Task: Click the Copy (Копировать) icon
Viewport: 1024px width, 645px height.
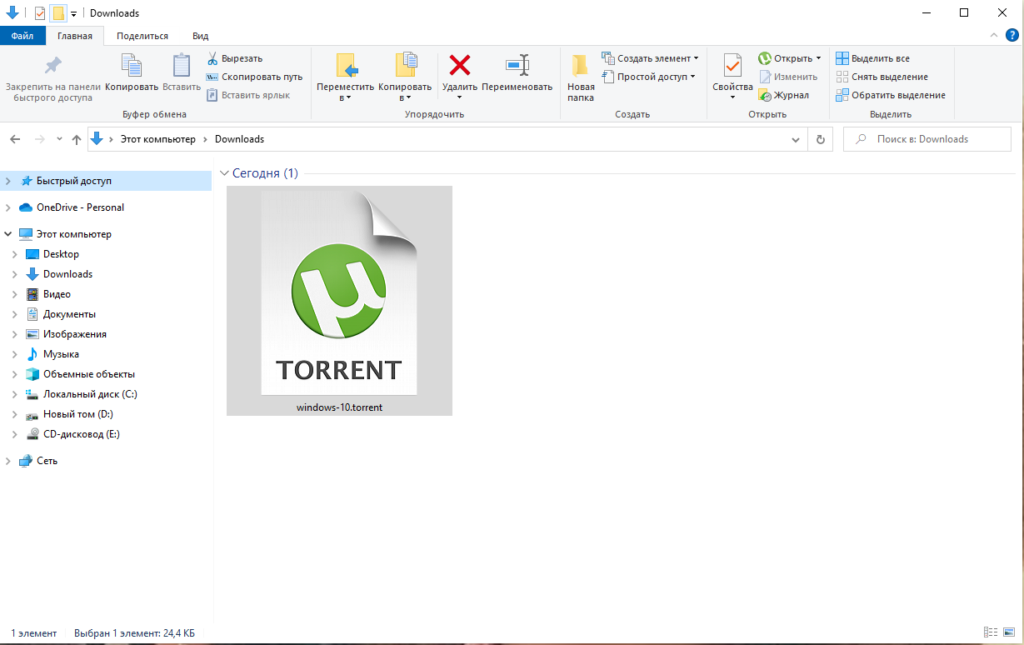Action: [x=132, y=67]
